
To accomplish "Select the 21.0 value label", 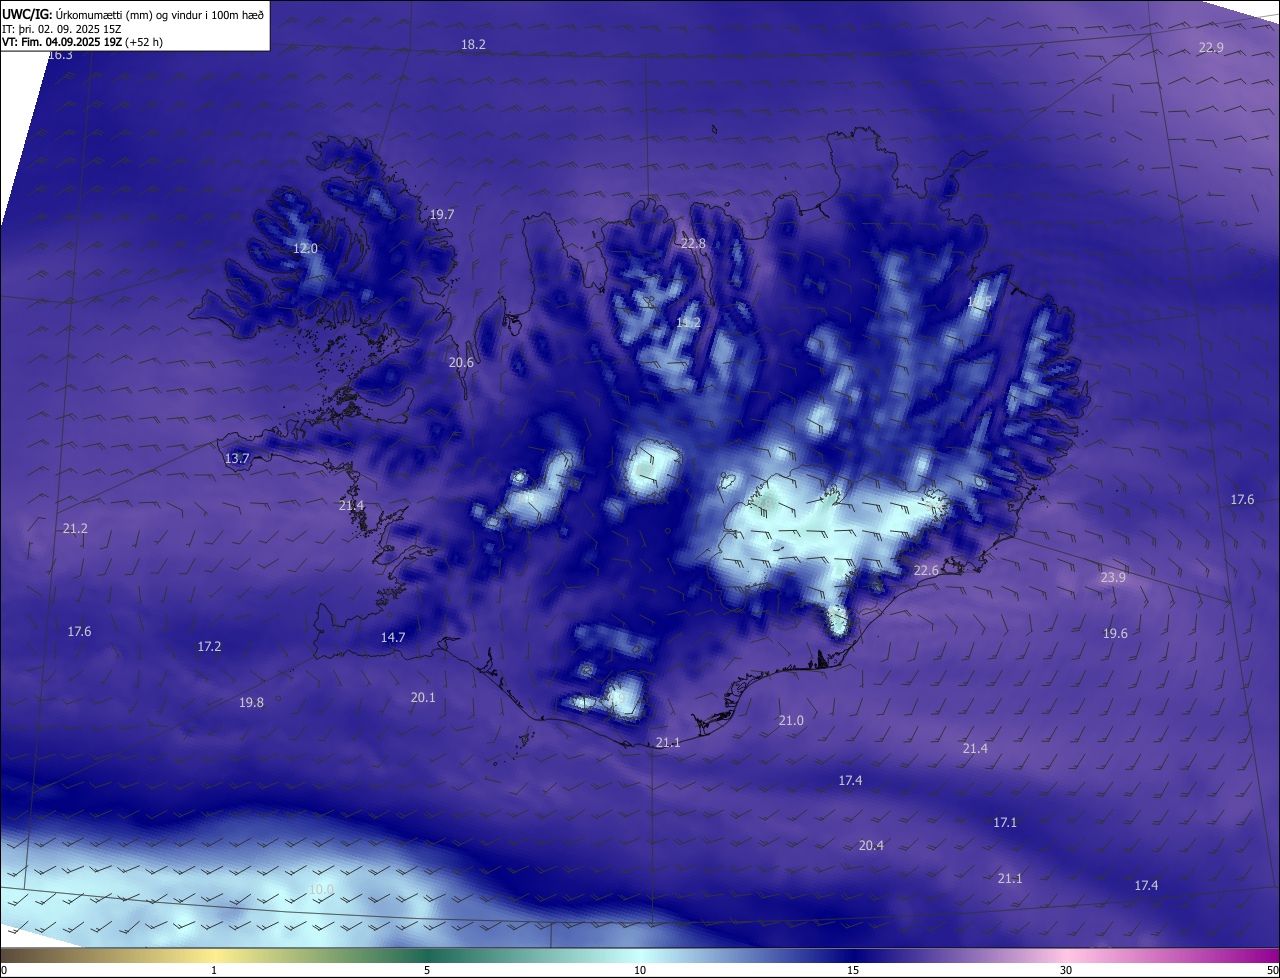I will coord(791,721).
